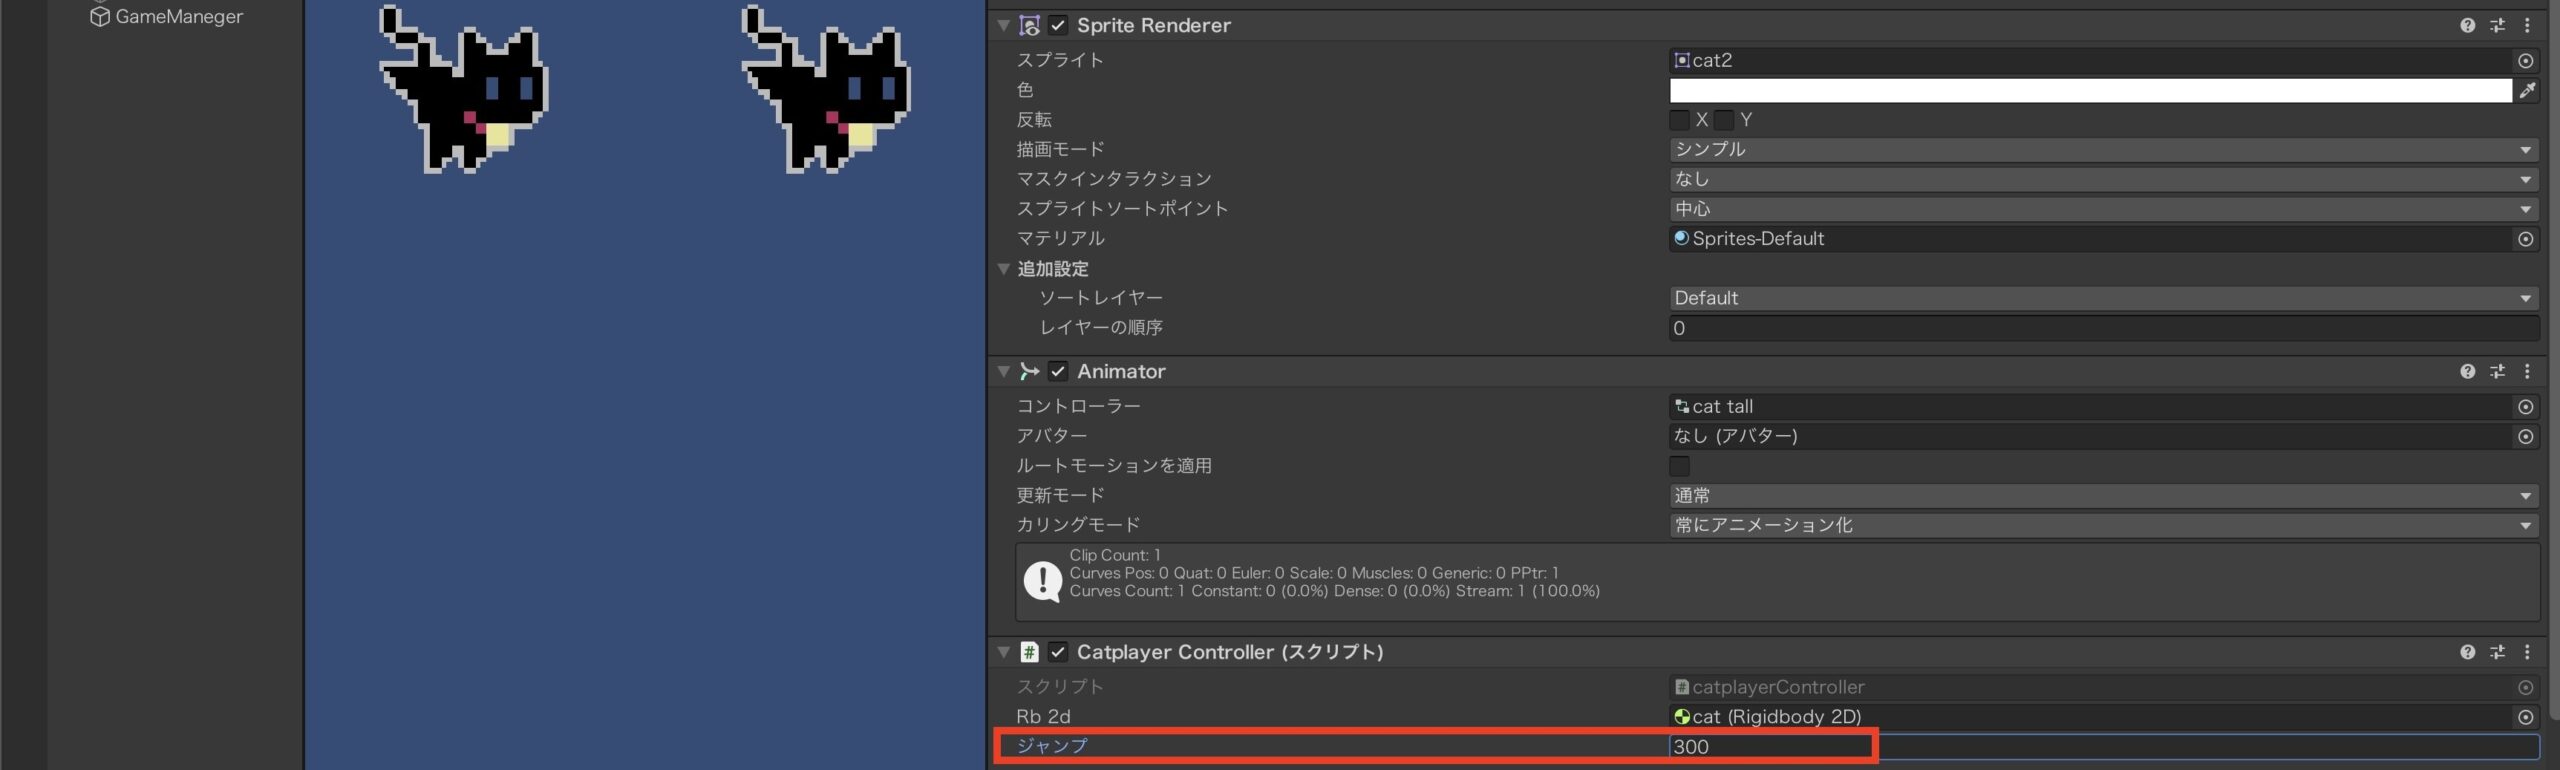Viewport: 2560px width, 770px height.
Task: Open Sprite Renderer preset settings icon
Action: [2497, 26]
